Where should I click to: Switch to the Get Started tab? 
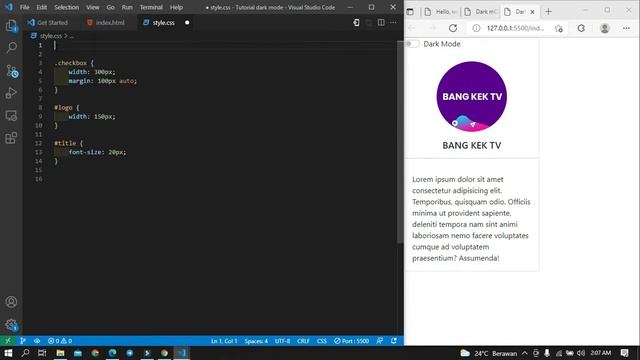point(52,23)
